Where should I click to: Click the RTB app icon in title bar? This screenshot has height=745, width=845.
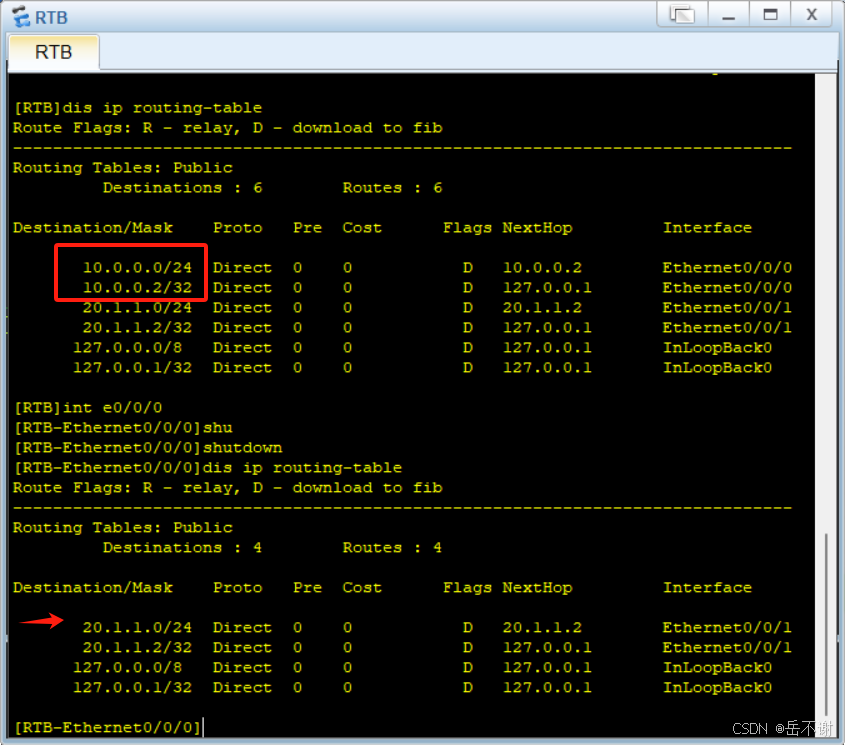[22, 17]
